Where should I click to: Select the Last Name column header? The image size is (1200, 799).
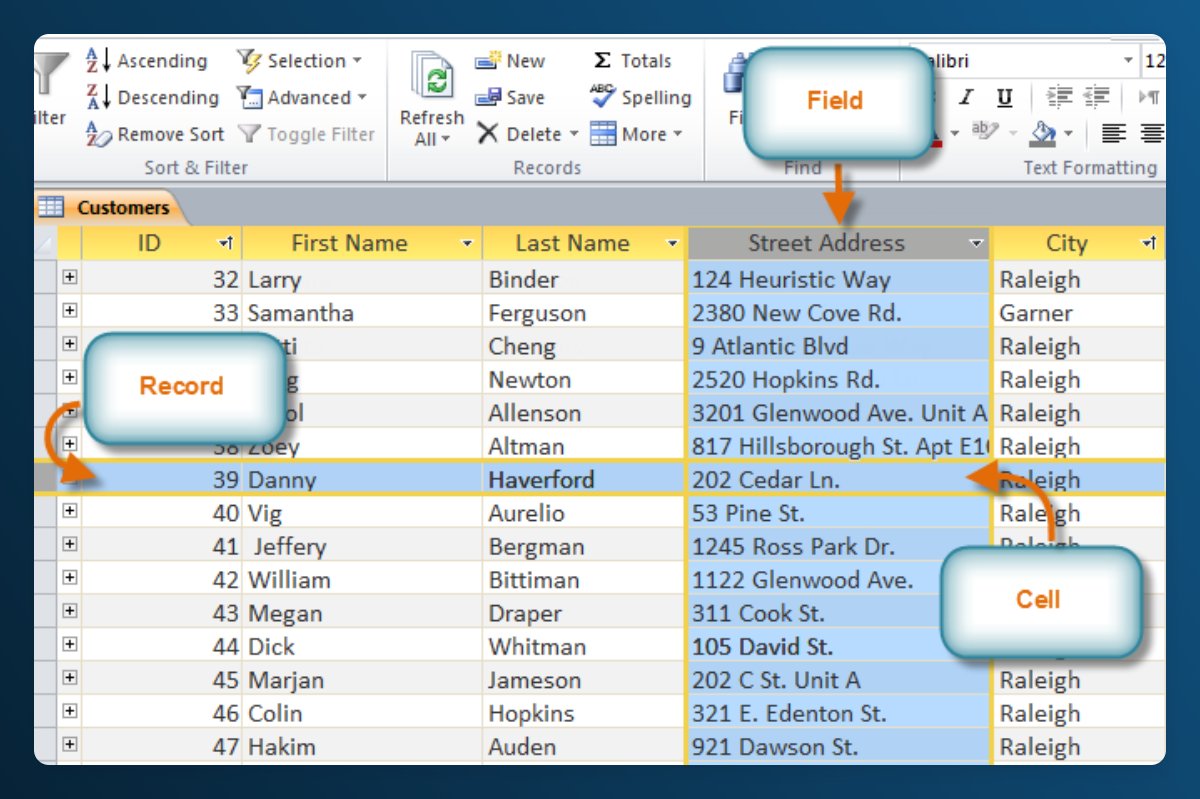point(584,243)
